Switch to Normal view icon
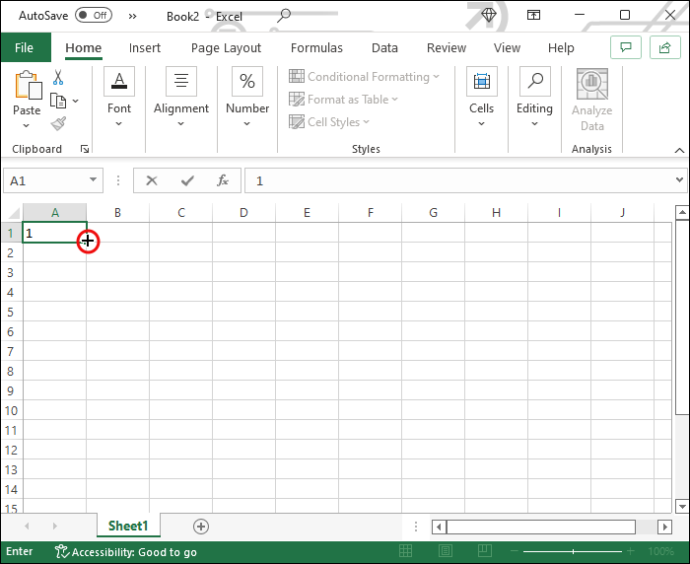This screenshot has height=564, width=690. coord(405,551)
